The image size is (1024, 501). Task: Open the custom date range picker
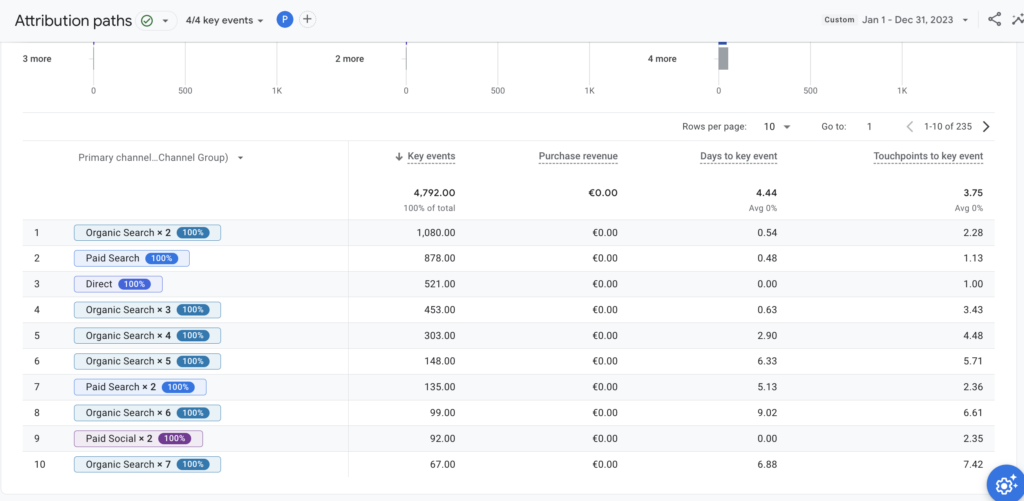[896, 20]
